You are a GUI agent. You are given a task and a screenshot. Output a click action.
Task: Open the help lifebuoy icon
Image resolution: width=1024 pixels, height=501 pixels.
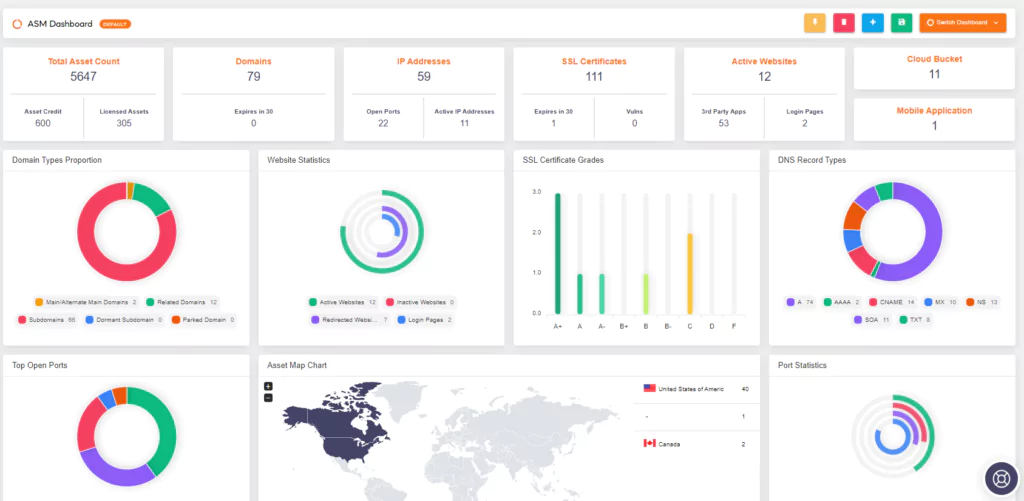click(1001, 478)
